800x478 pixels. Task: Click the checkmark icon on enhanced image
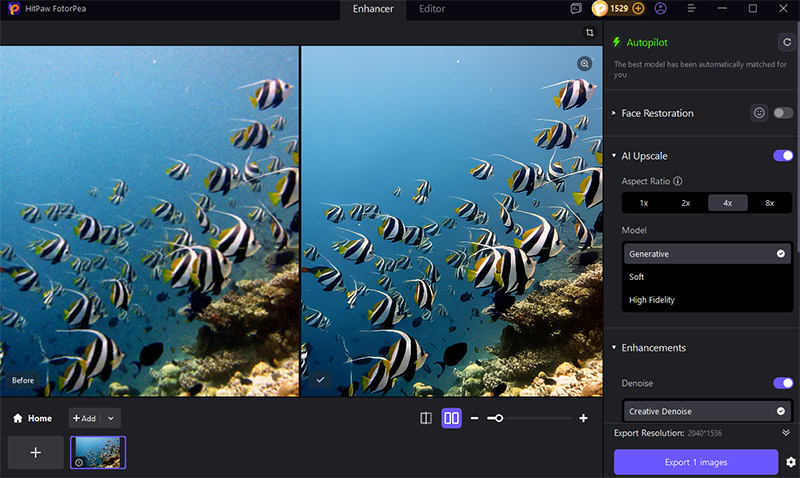tap(320, 380)
